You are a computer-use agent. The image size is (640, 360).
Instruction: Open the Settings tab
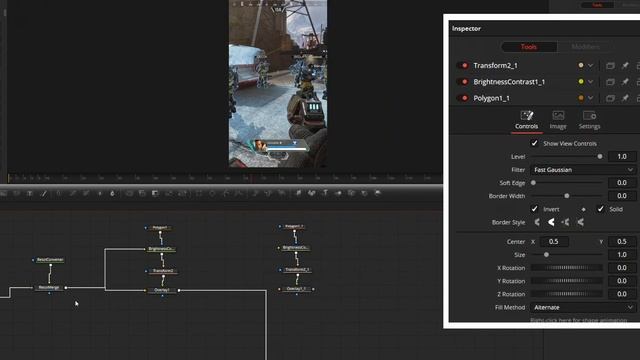[x=589, y=120]
